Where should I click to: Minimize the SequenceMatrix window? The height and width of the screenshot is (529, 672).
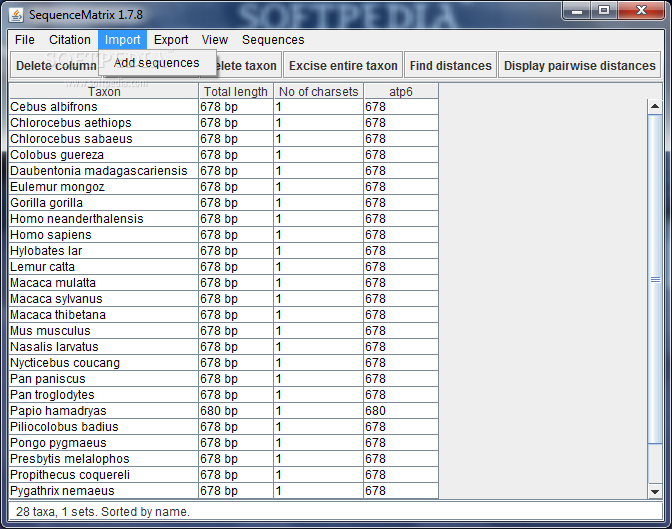coord(576,11)
